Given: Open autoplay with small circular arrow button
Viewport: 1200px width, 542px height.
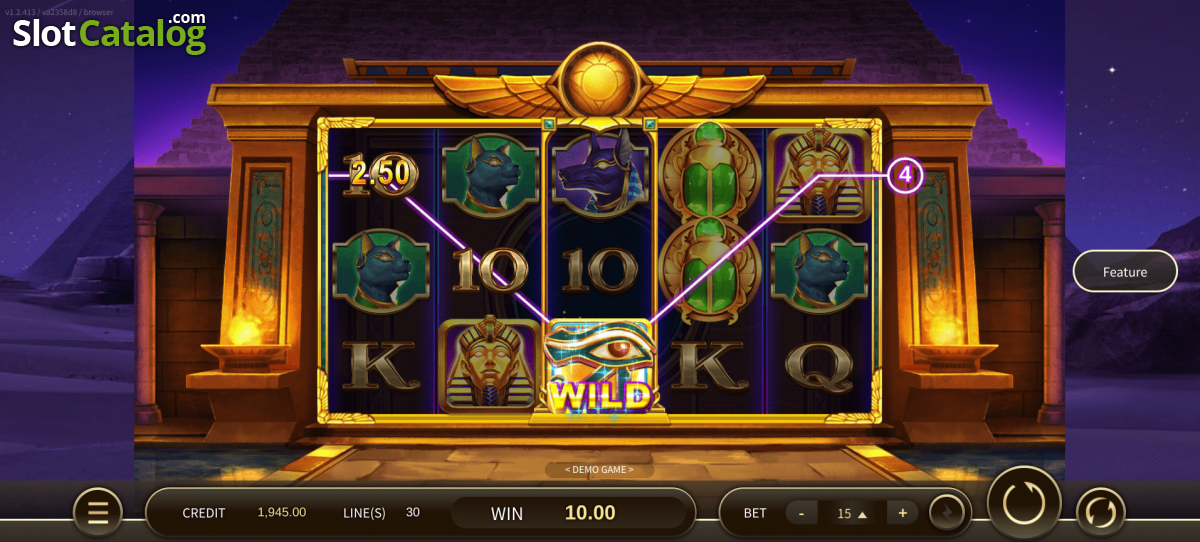Looking at the screenshot, I should [x=1100, y=512].
